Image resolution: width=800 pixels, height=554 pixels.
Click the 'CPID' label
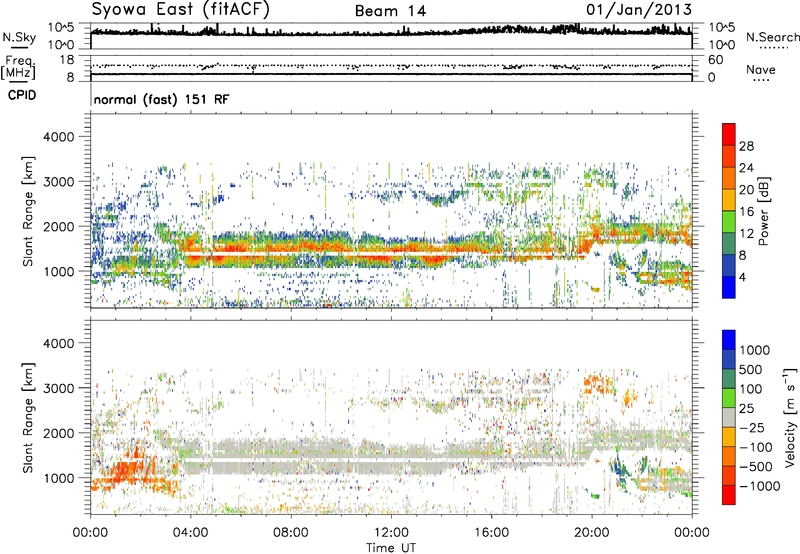pyautogui.click(x=22, y=95)
